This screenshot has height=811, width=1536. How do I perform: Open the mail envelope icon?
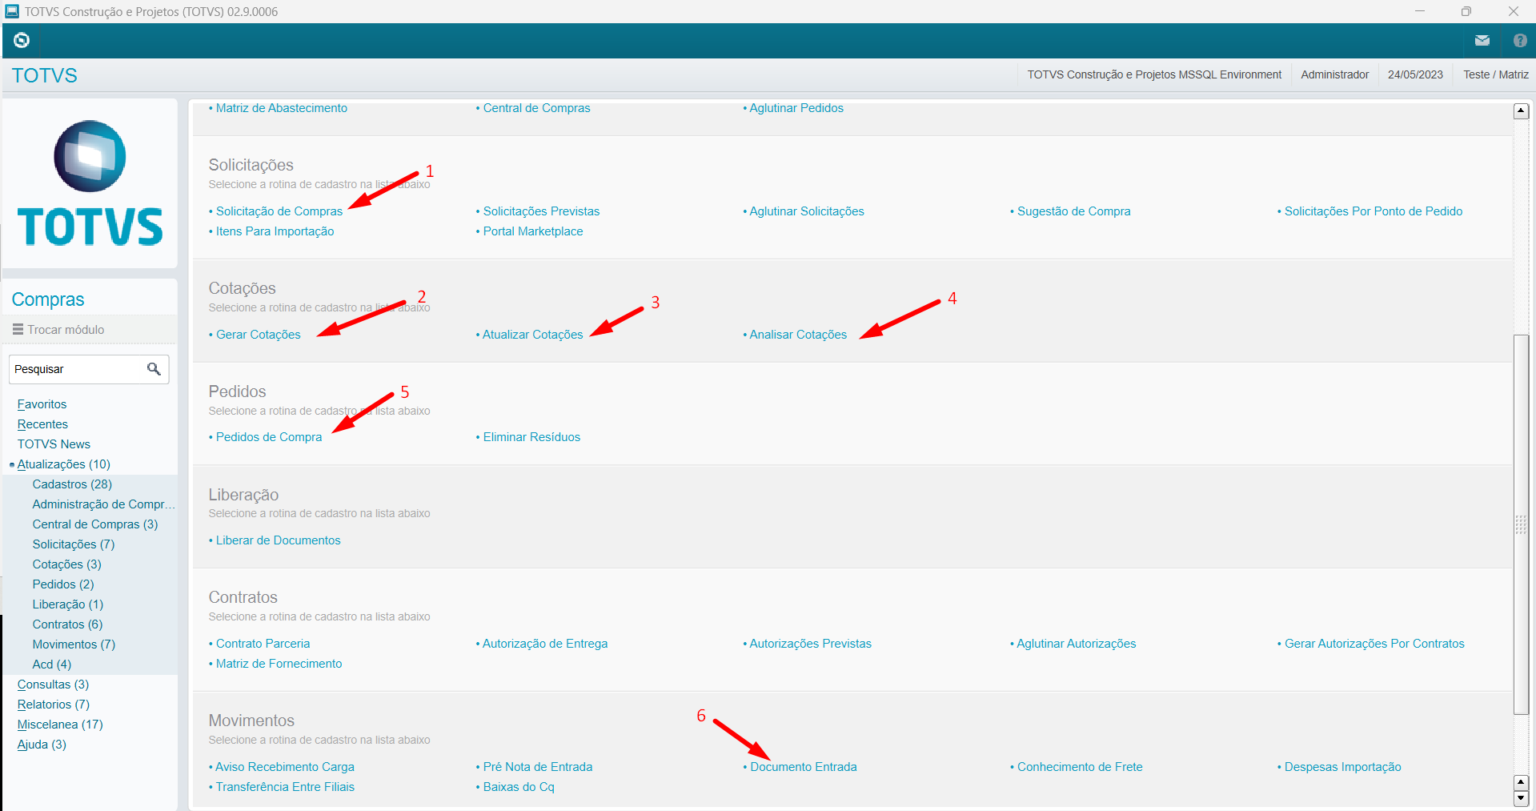[x=1482, y=41]
